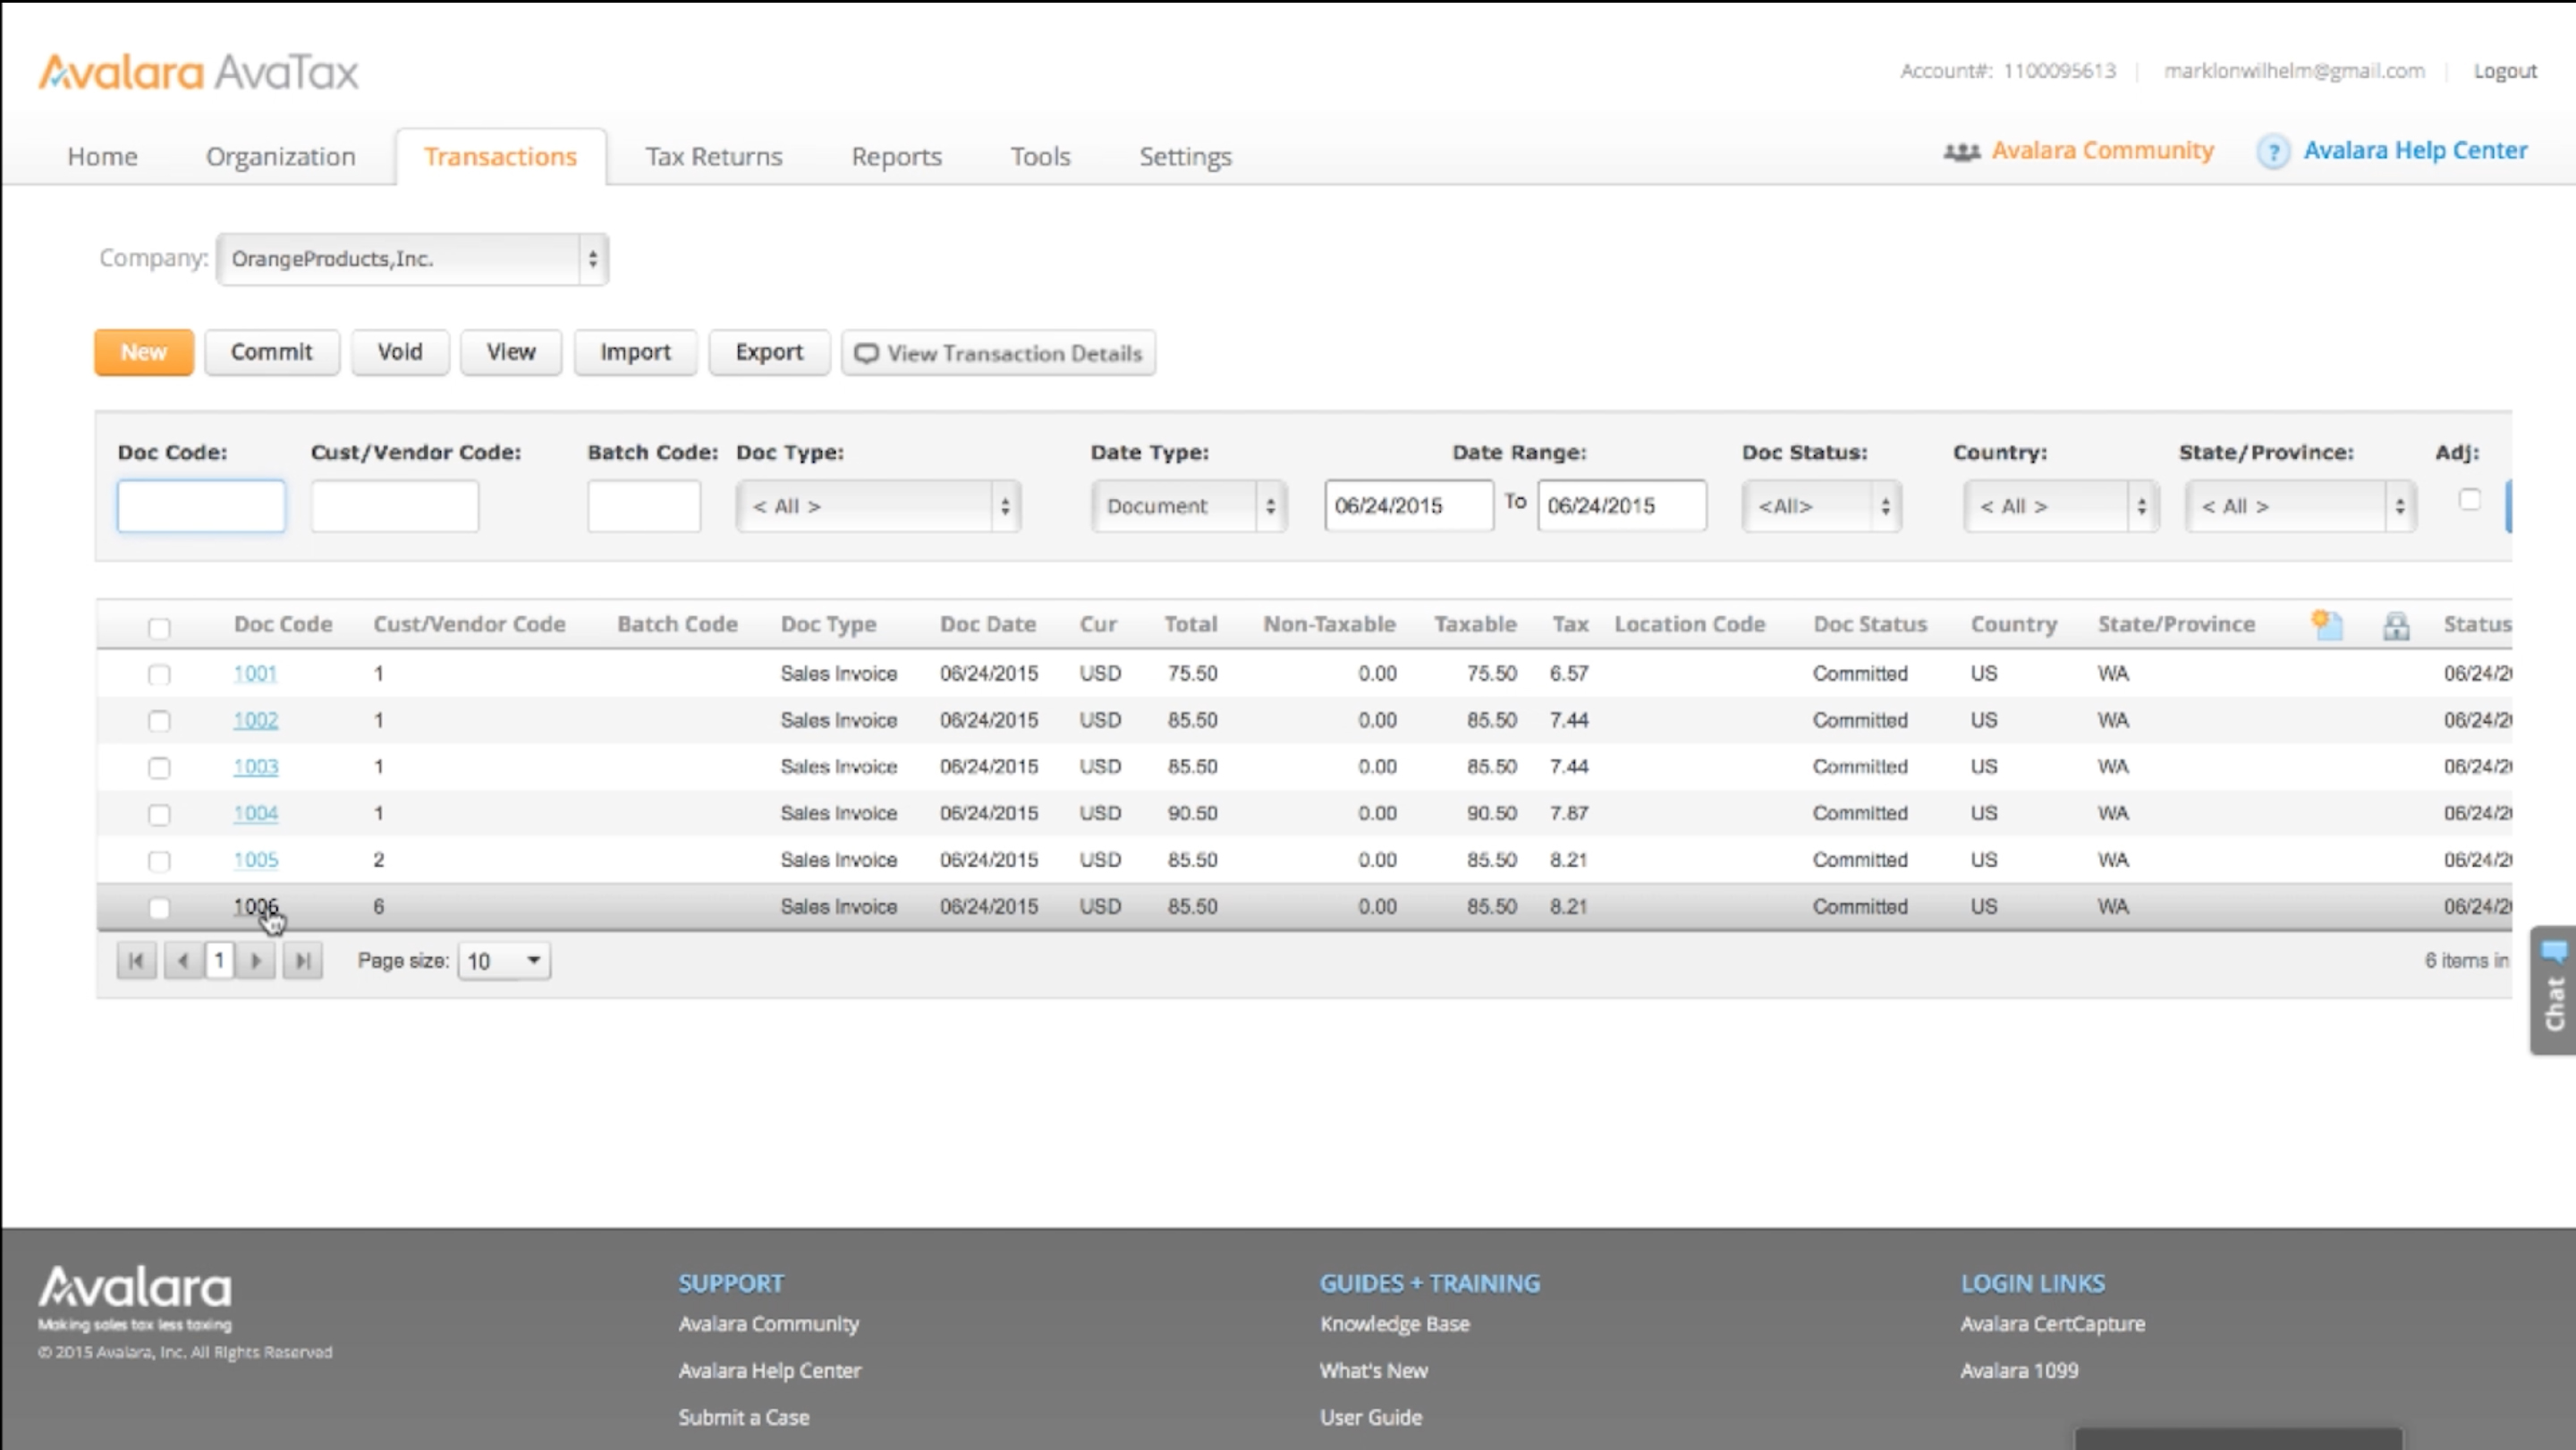Go to last page with pagination arrow

(x=303, y=960)
